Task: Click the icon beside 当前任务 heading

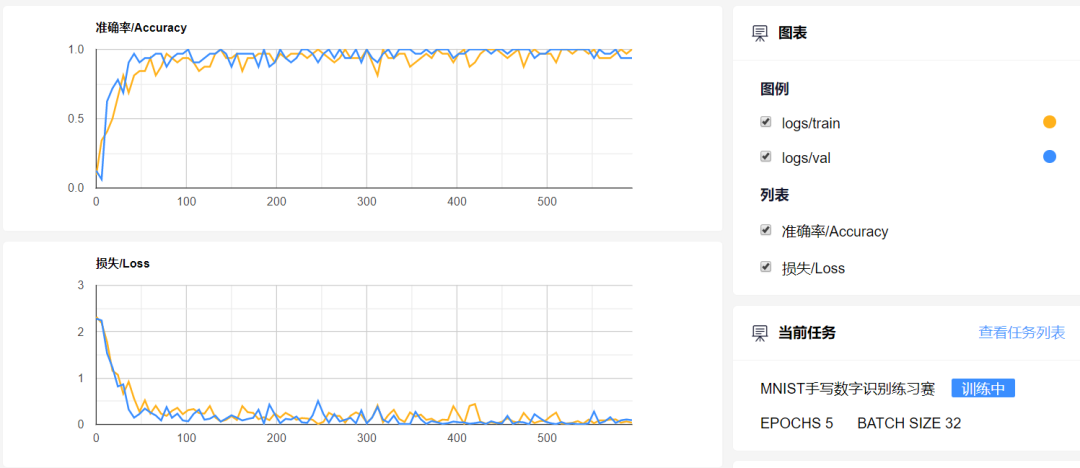Action: click(x=760, y=333)
